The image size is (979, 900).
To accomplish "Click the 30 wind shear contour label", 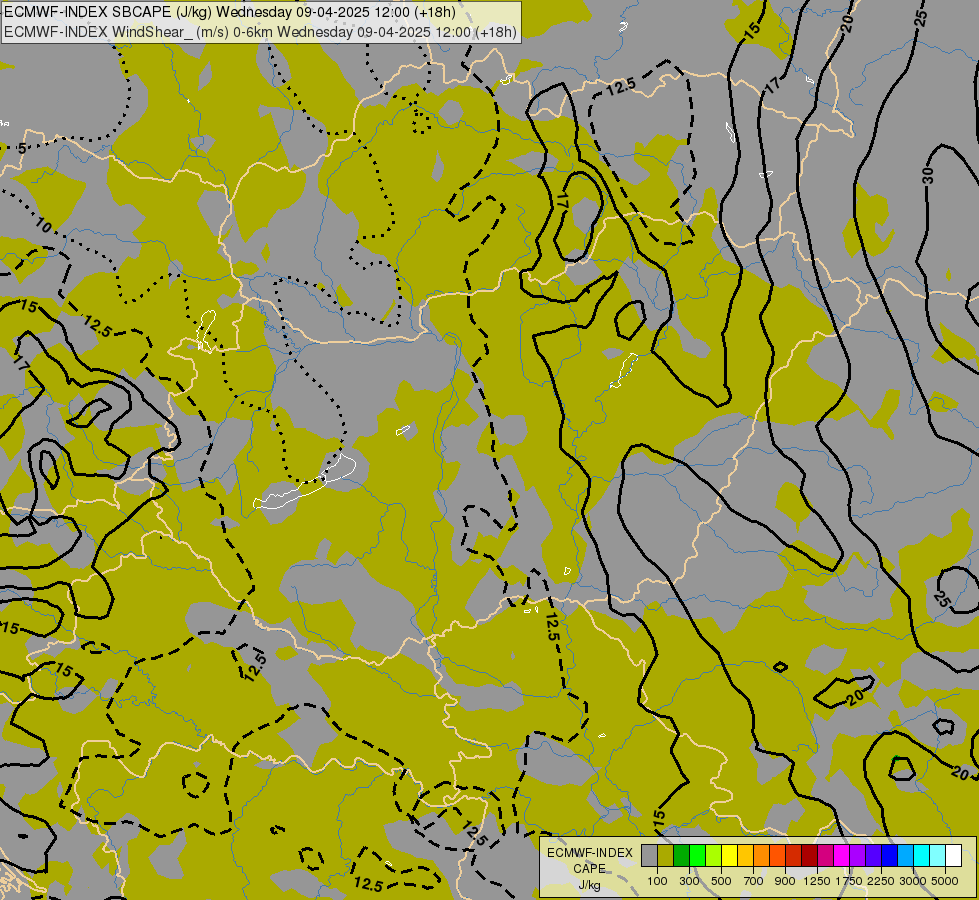I will tap(928, 176).
